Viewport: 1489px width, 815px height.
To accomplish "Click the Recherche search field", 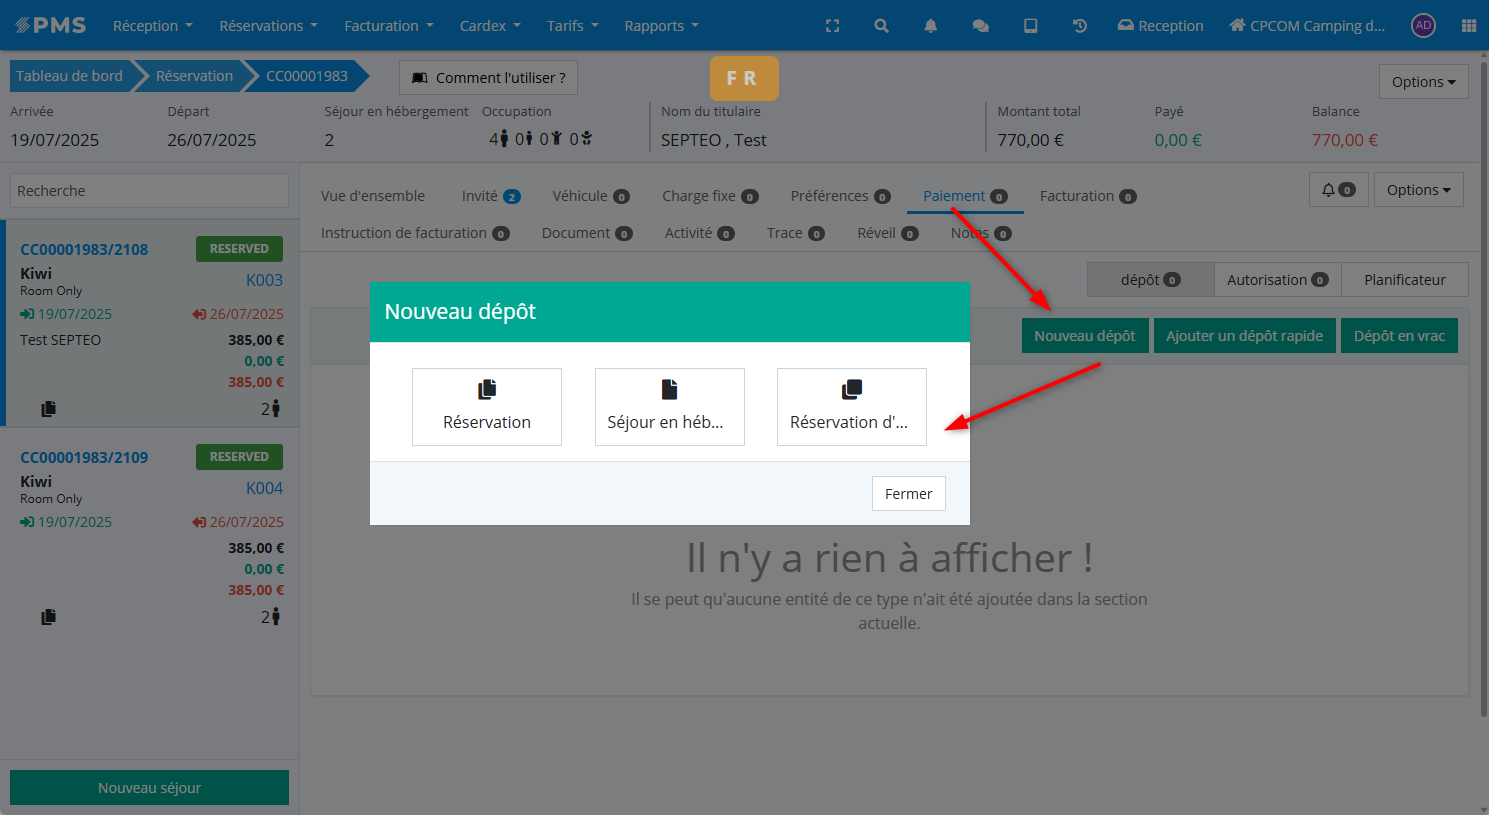I will tap(149, 191).
